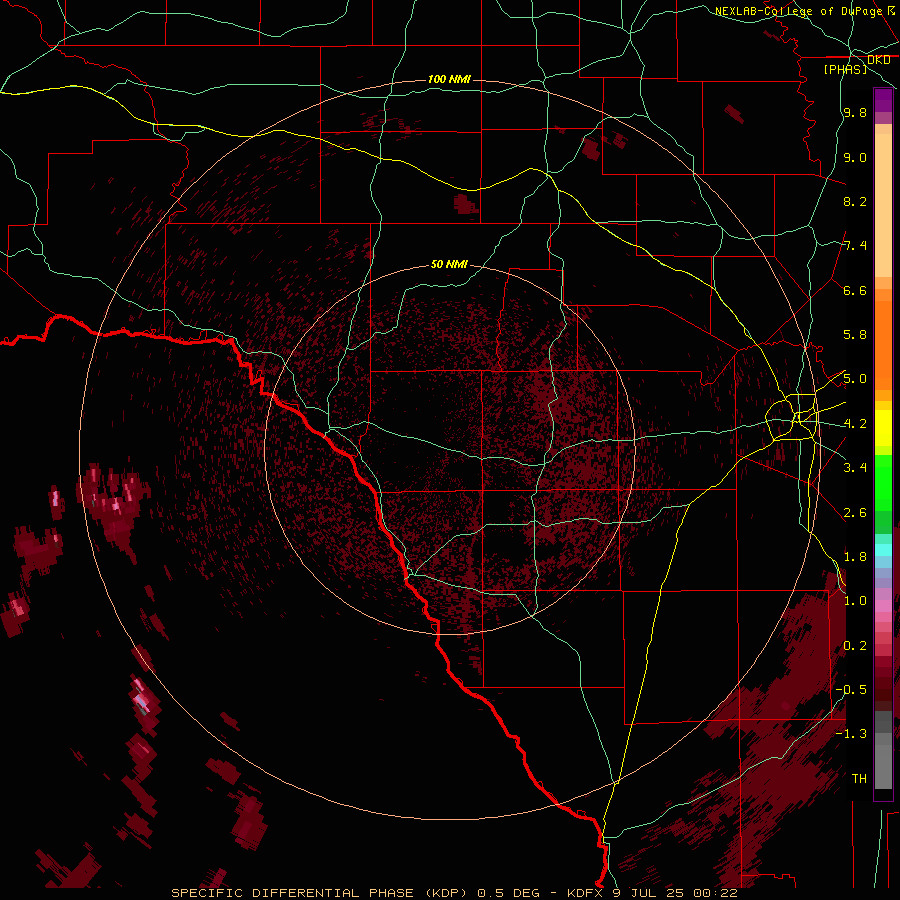Click the 0.5 DEG elevation text

(x=508, y=893)
